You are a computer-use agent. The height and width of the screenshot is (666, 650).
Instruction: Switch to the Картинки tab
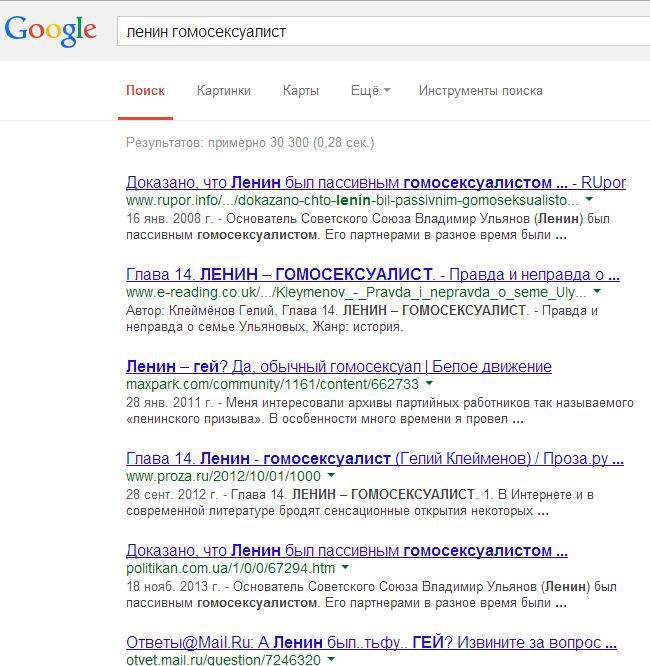[224, 91]
